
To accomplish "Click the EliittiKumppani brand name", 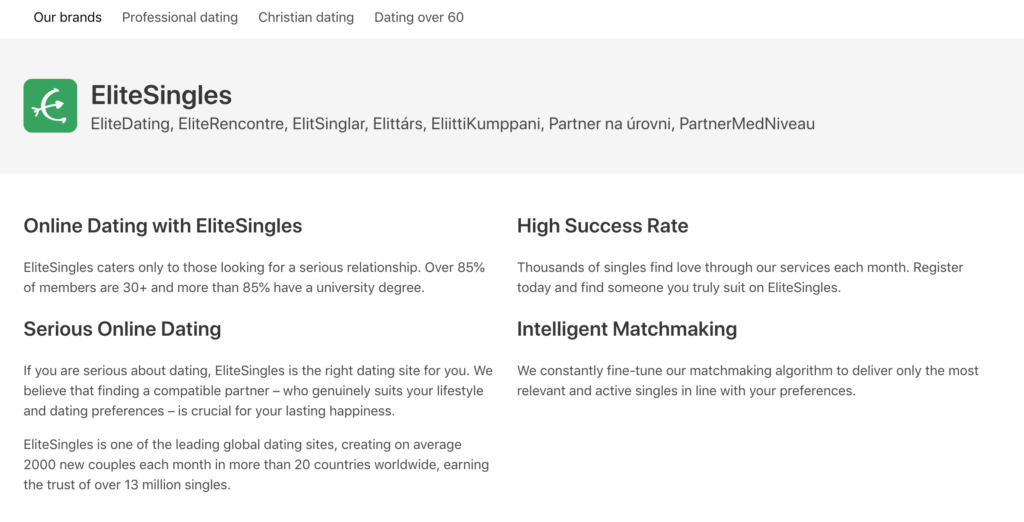I will point(485,123).
